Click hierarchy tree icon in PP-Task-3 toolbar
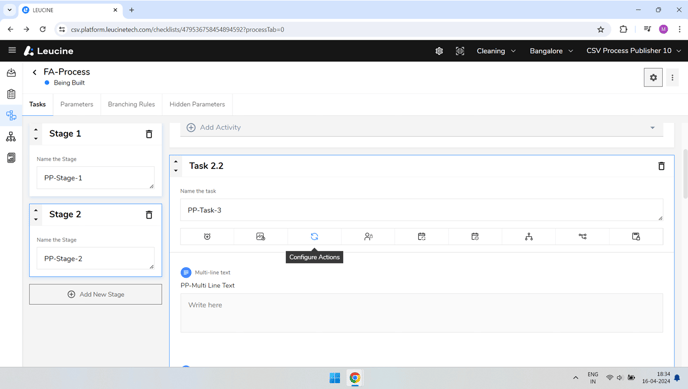Image resolution: width=688 pixels, height=389 pixels. [x=529, y=236]
